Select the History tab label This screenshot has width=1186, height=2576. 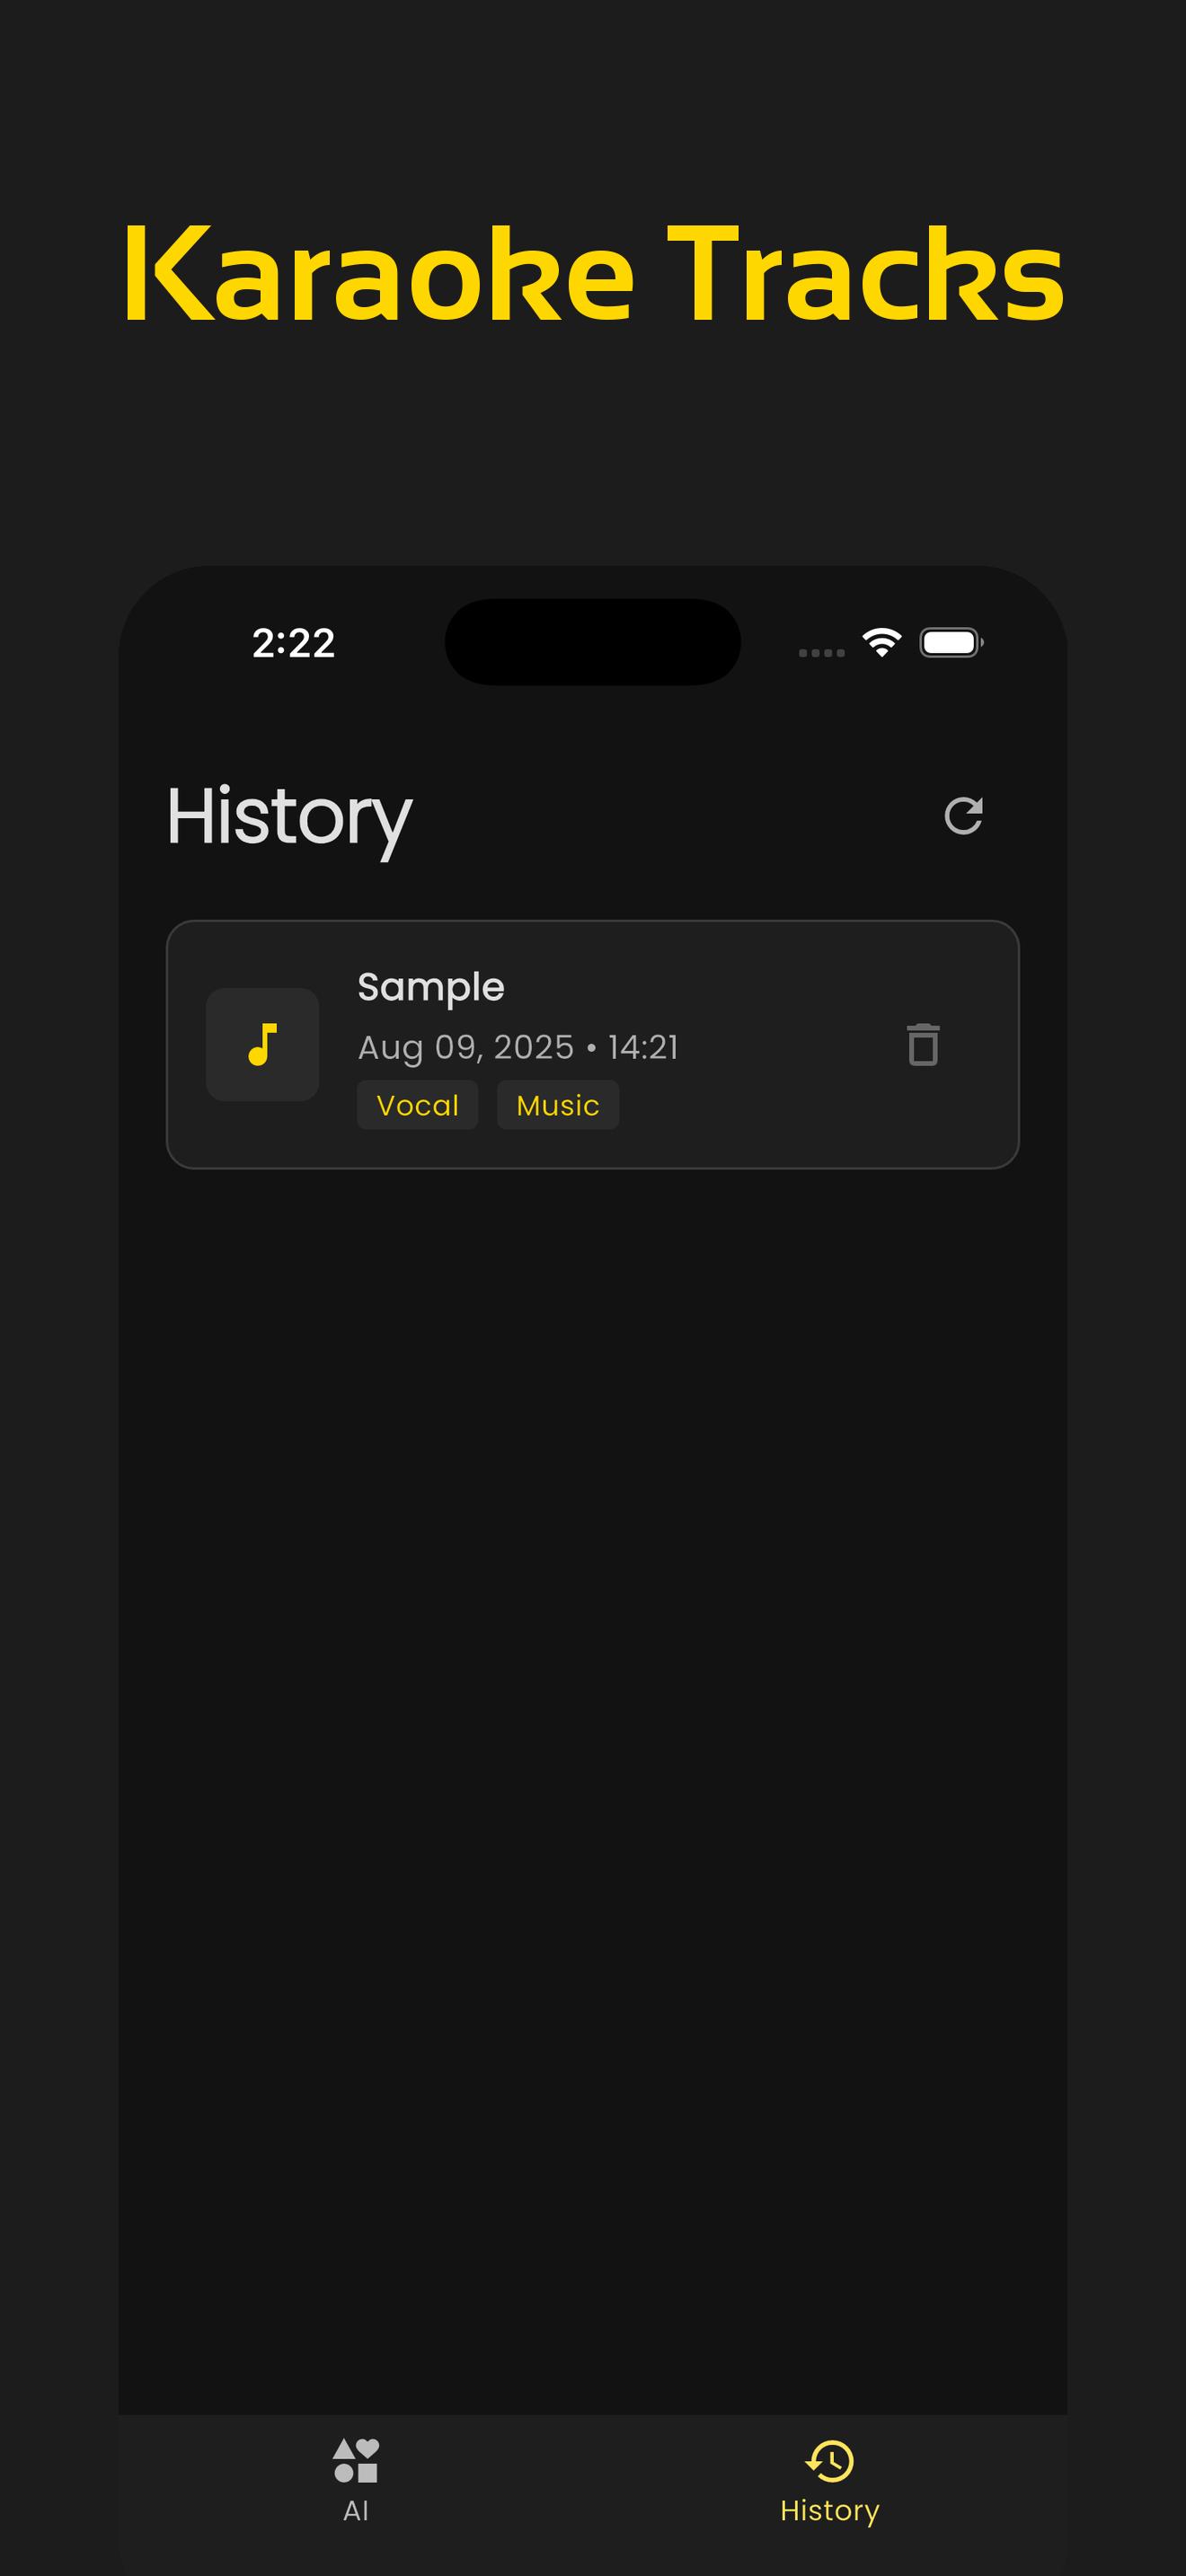829,2510
